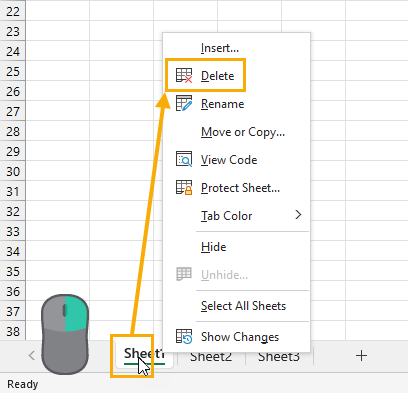Select row header 30
408x393 pixels.
click(x=13, y=171)
